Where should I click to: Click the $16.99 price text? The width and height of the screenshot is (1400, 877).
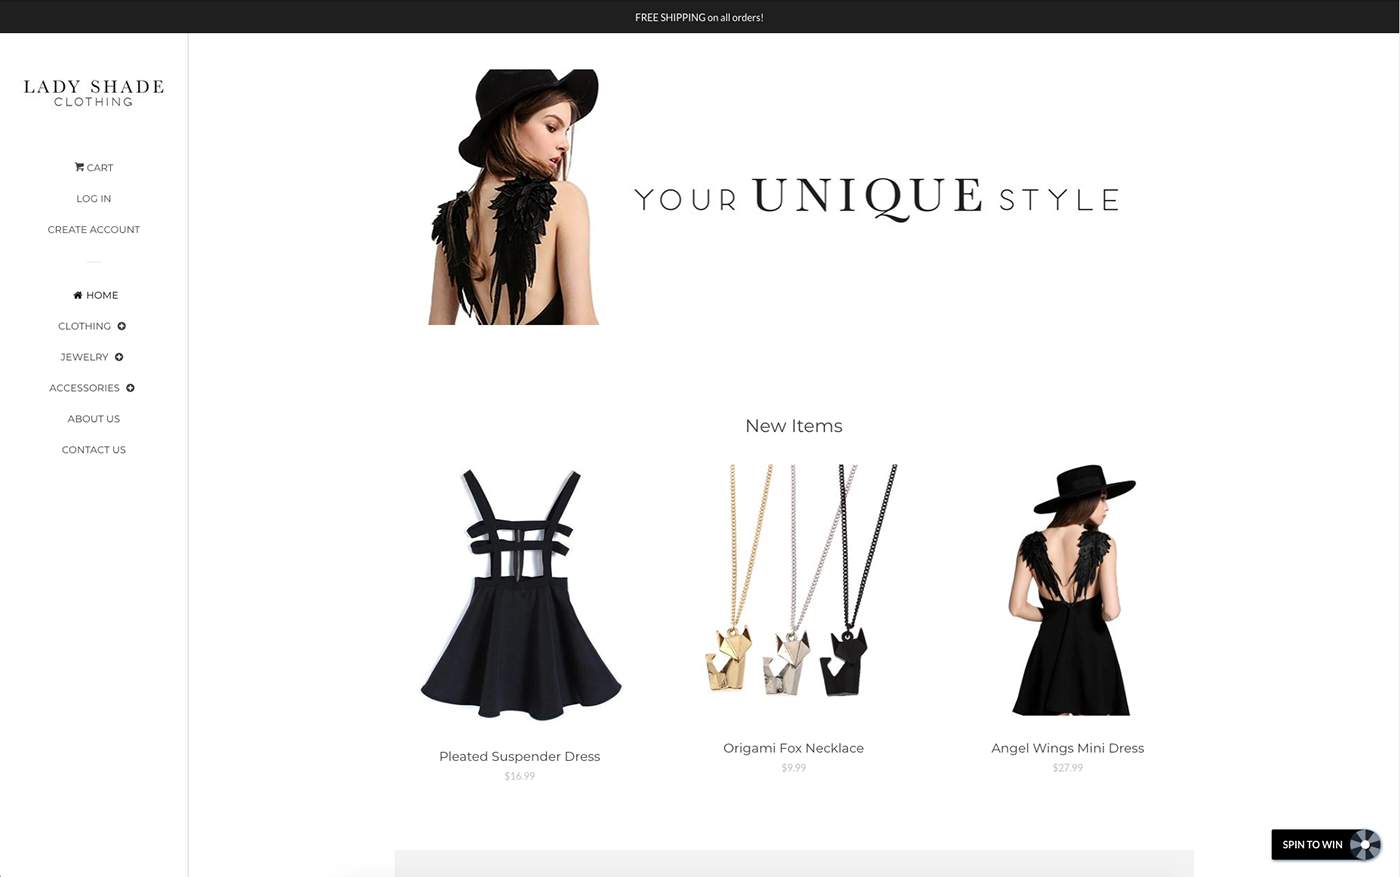pyautogui.click(x=520, y=776)
